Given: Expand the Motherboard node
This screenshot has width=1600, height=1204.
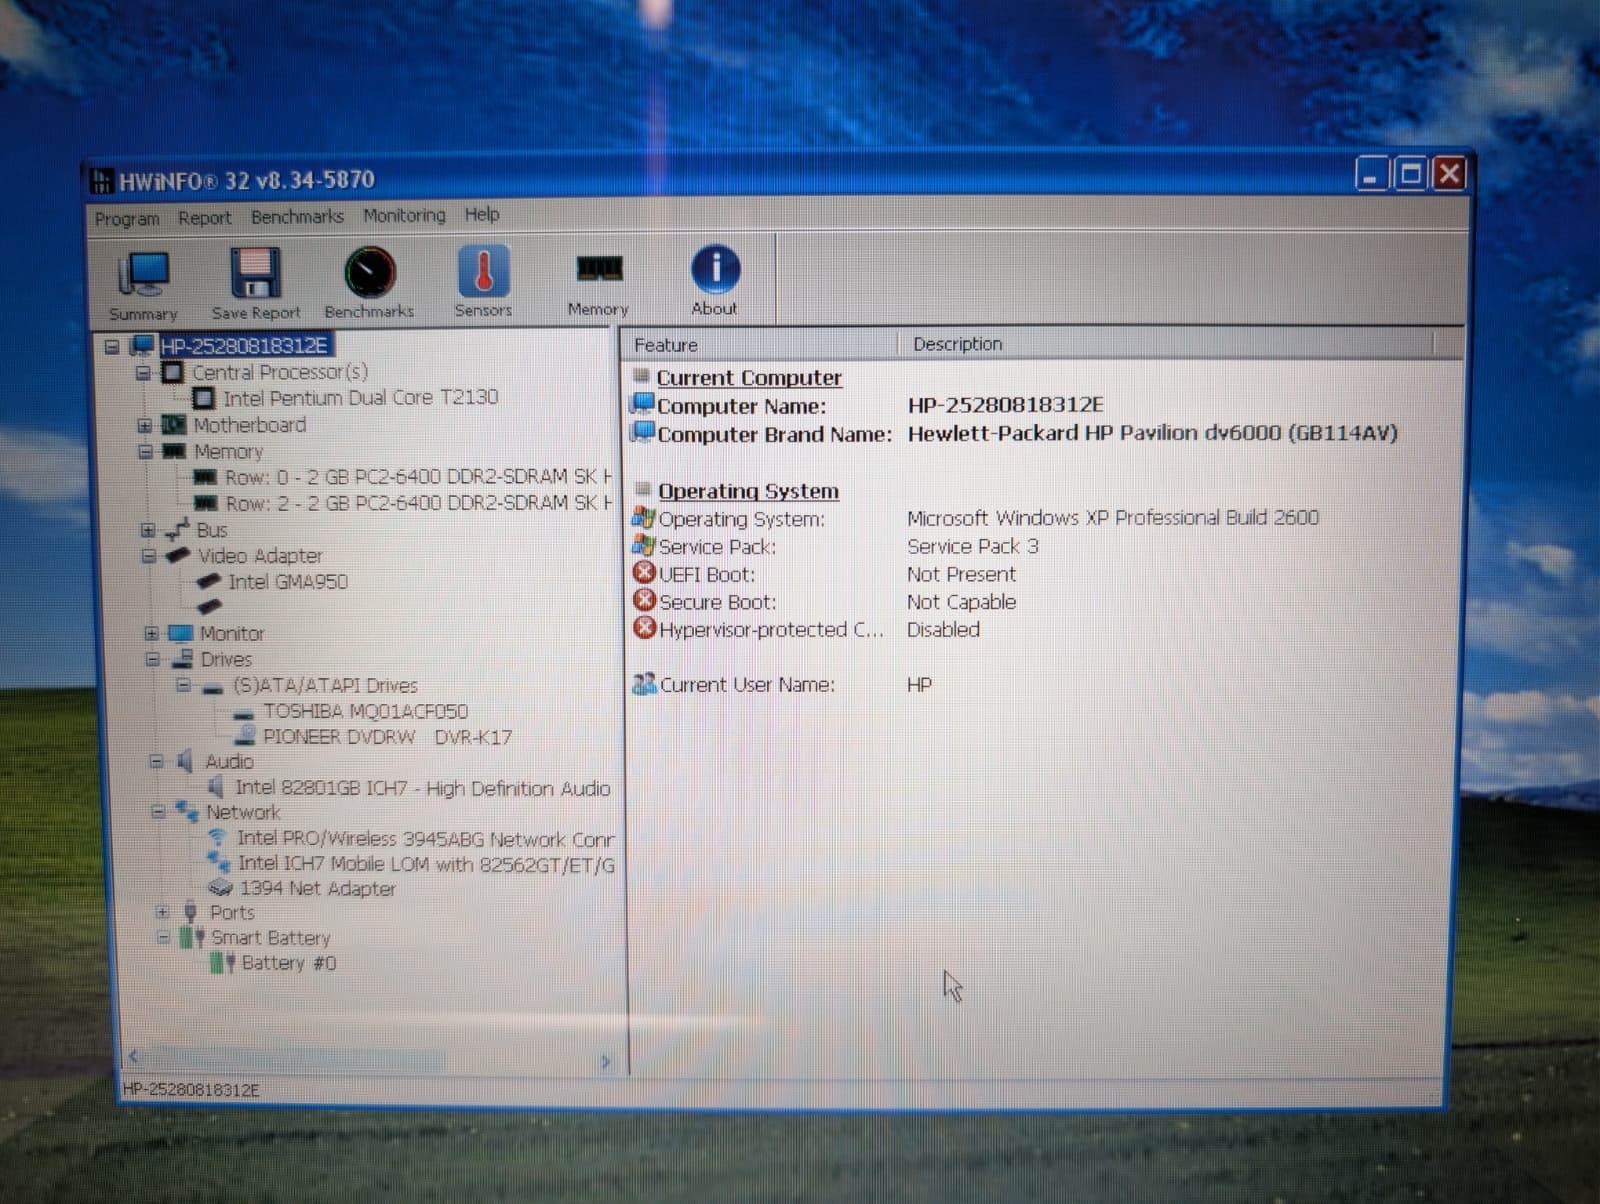Looking at the screenshot, I should click(145, 425).
